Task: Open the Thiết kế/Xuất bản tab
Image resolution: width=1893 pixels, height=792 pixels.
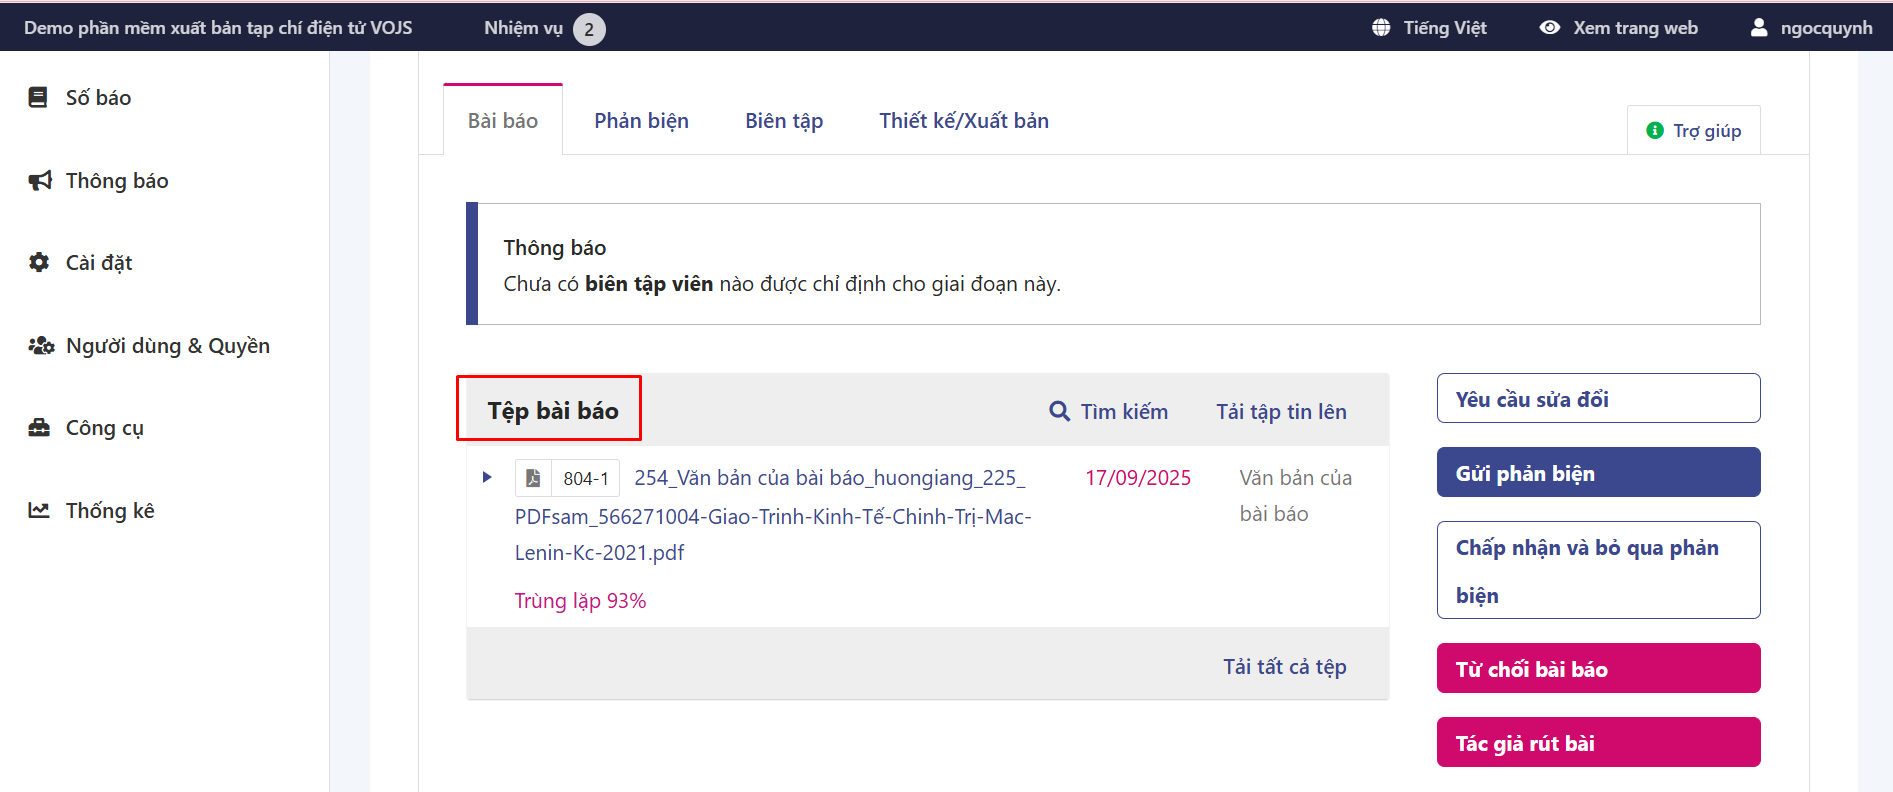Action: click(963, 121)
